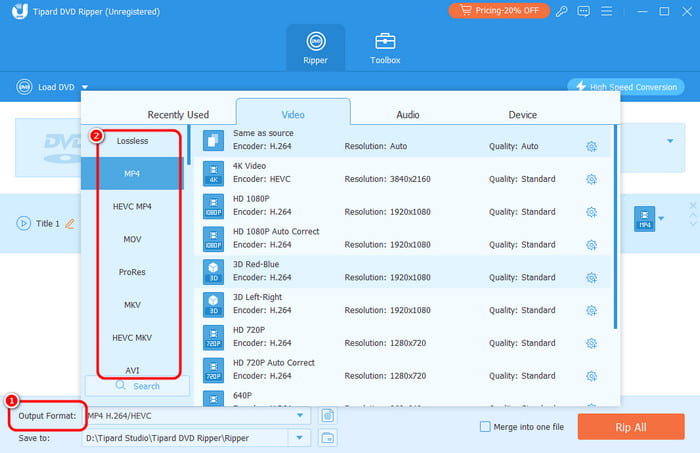Open settings gear for 4K Video
This screenshot has height=453, width=700.
(x=592, y=179)
